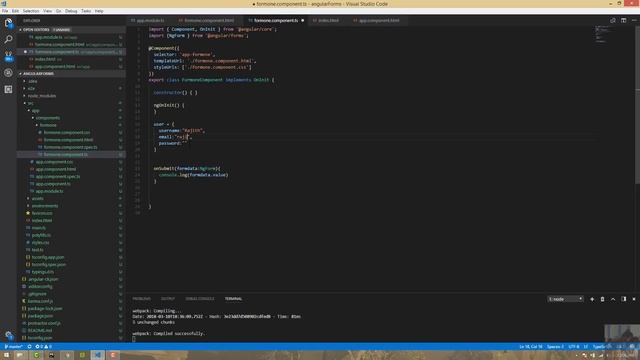Viewport: 640px width, 360px height.
Task: Click the unsaved dot on formone.component.ts tab
Action: point(302,20)
